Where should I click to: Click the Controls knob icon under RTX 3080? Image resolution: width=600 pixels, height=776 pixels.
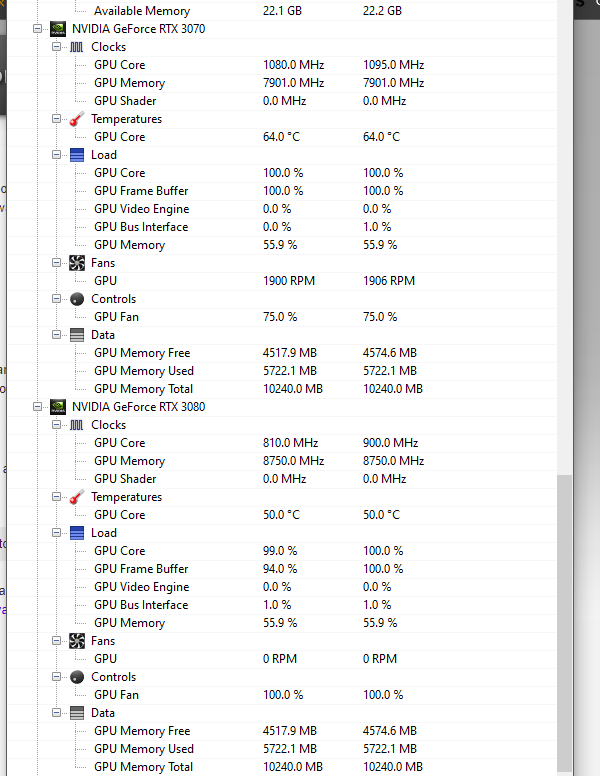coord(77,677)
